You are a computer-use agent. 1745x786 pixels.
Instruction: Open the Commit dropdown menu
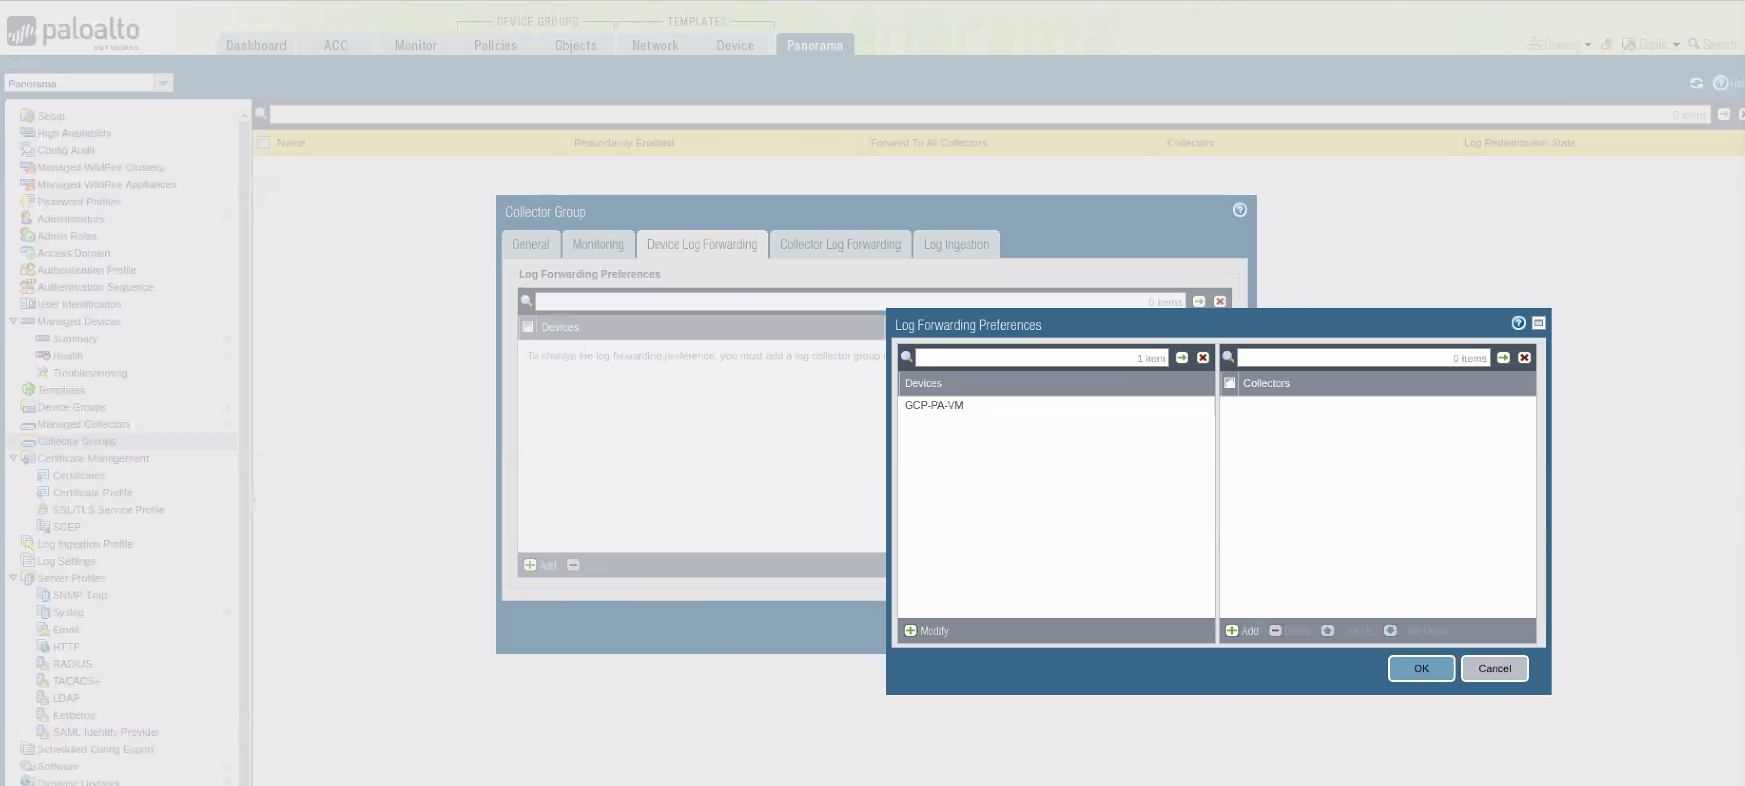(1560, 44)
